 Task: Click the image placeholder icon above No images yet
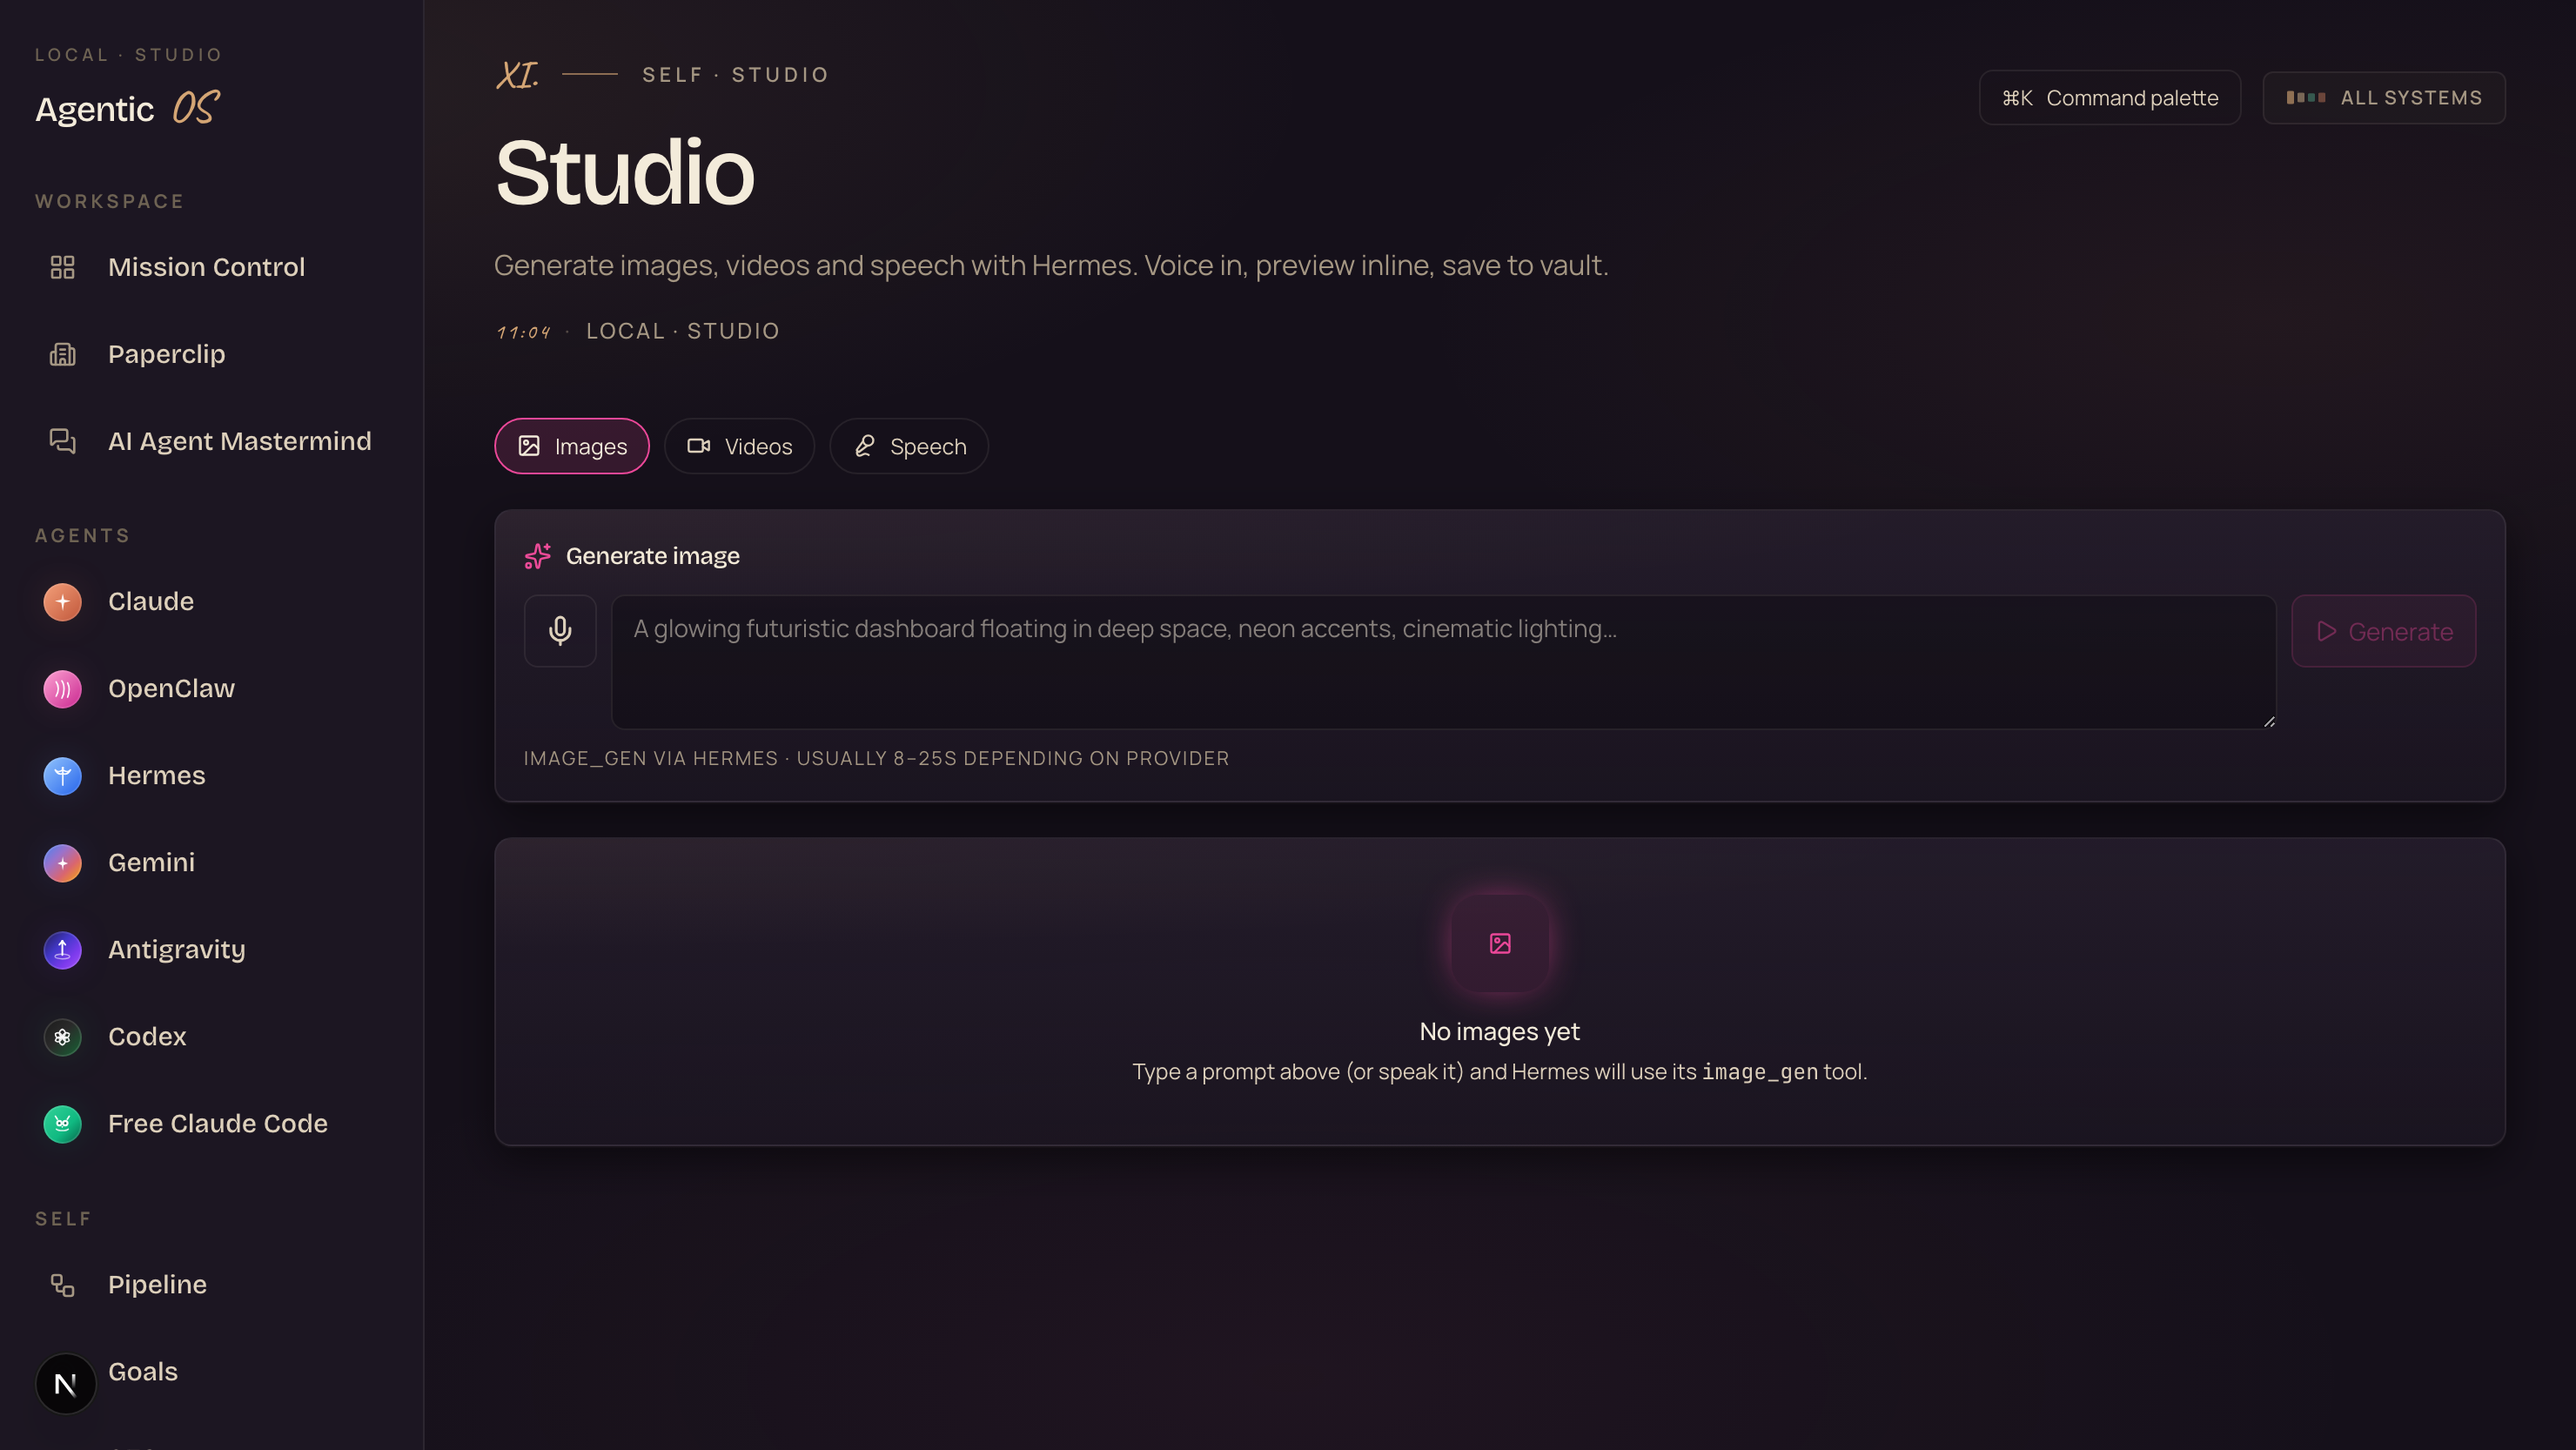[x=1500, y=943]
